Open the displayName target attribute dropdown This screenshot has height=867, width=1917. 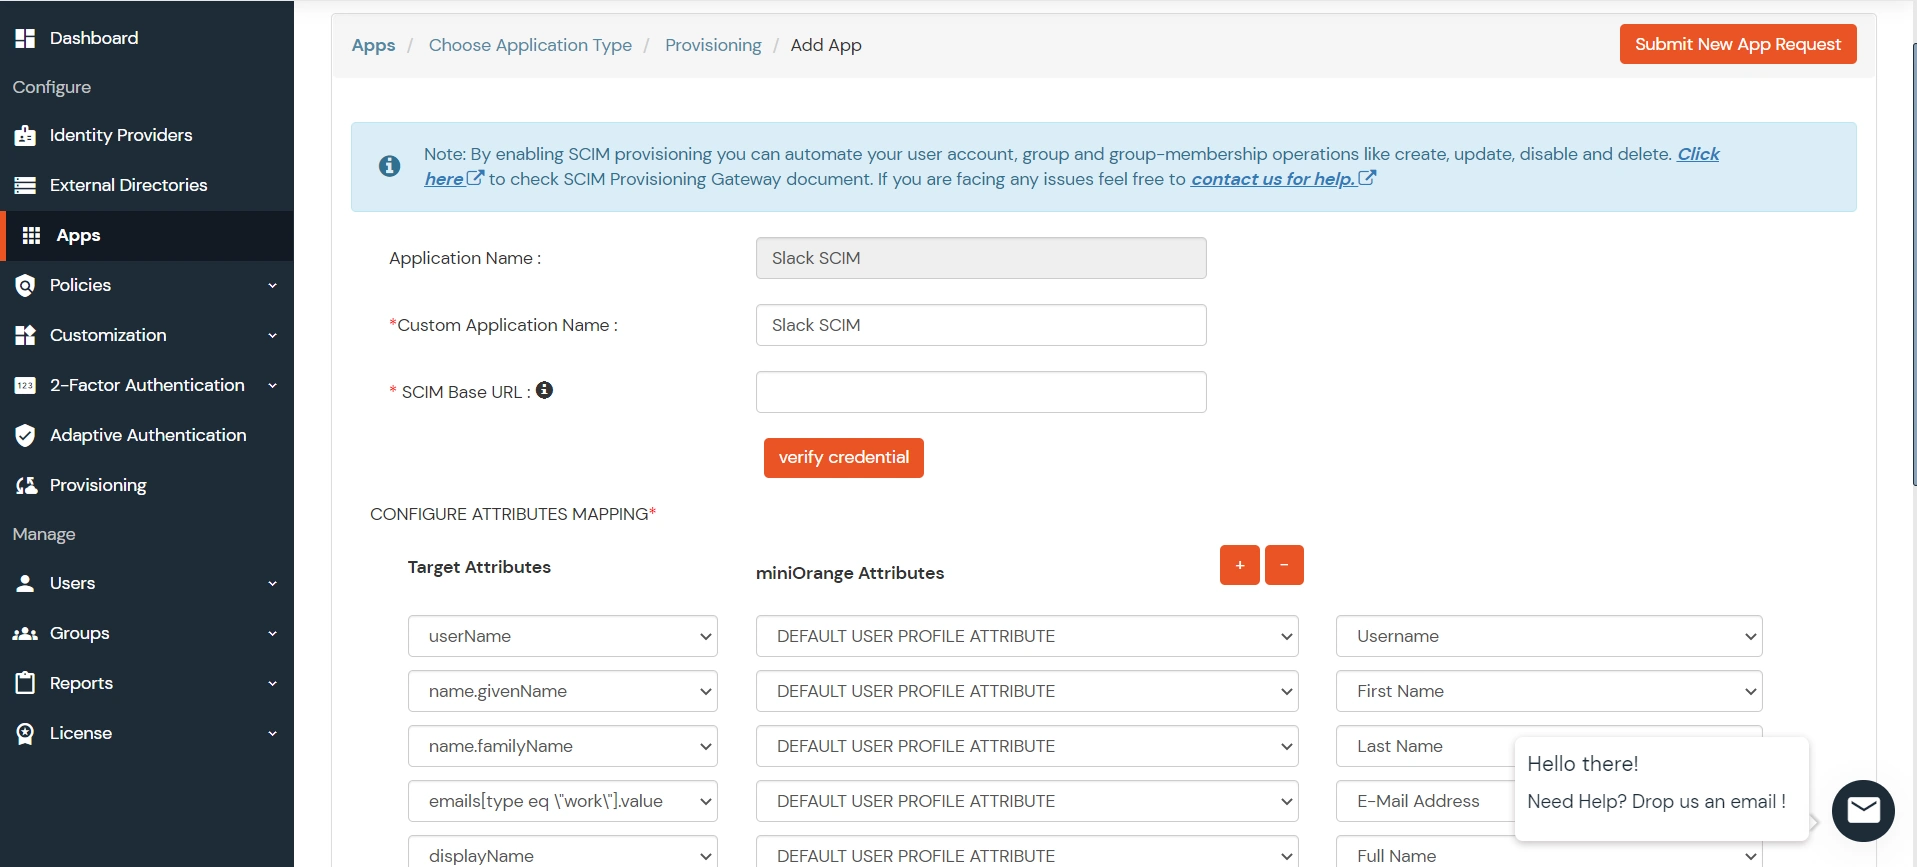pos(563,852)
